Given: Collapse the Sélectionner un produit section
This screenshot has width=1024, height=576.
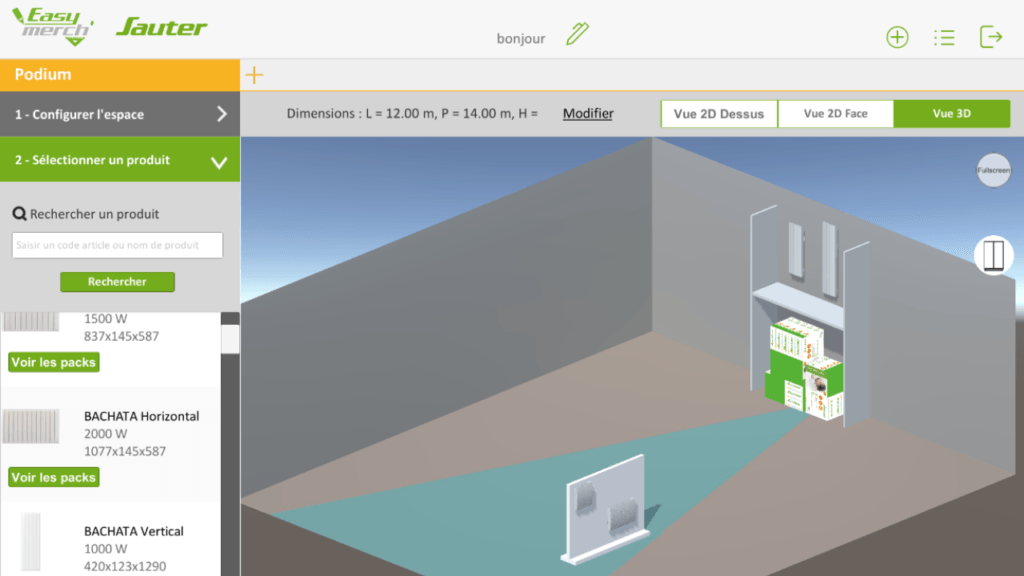Looking at the screenshot, I should (120, 160).
